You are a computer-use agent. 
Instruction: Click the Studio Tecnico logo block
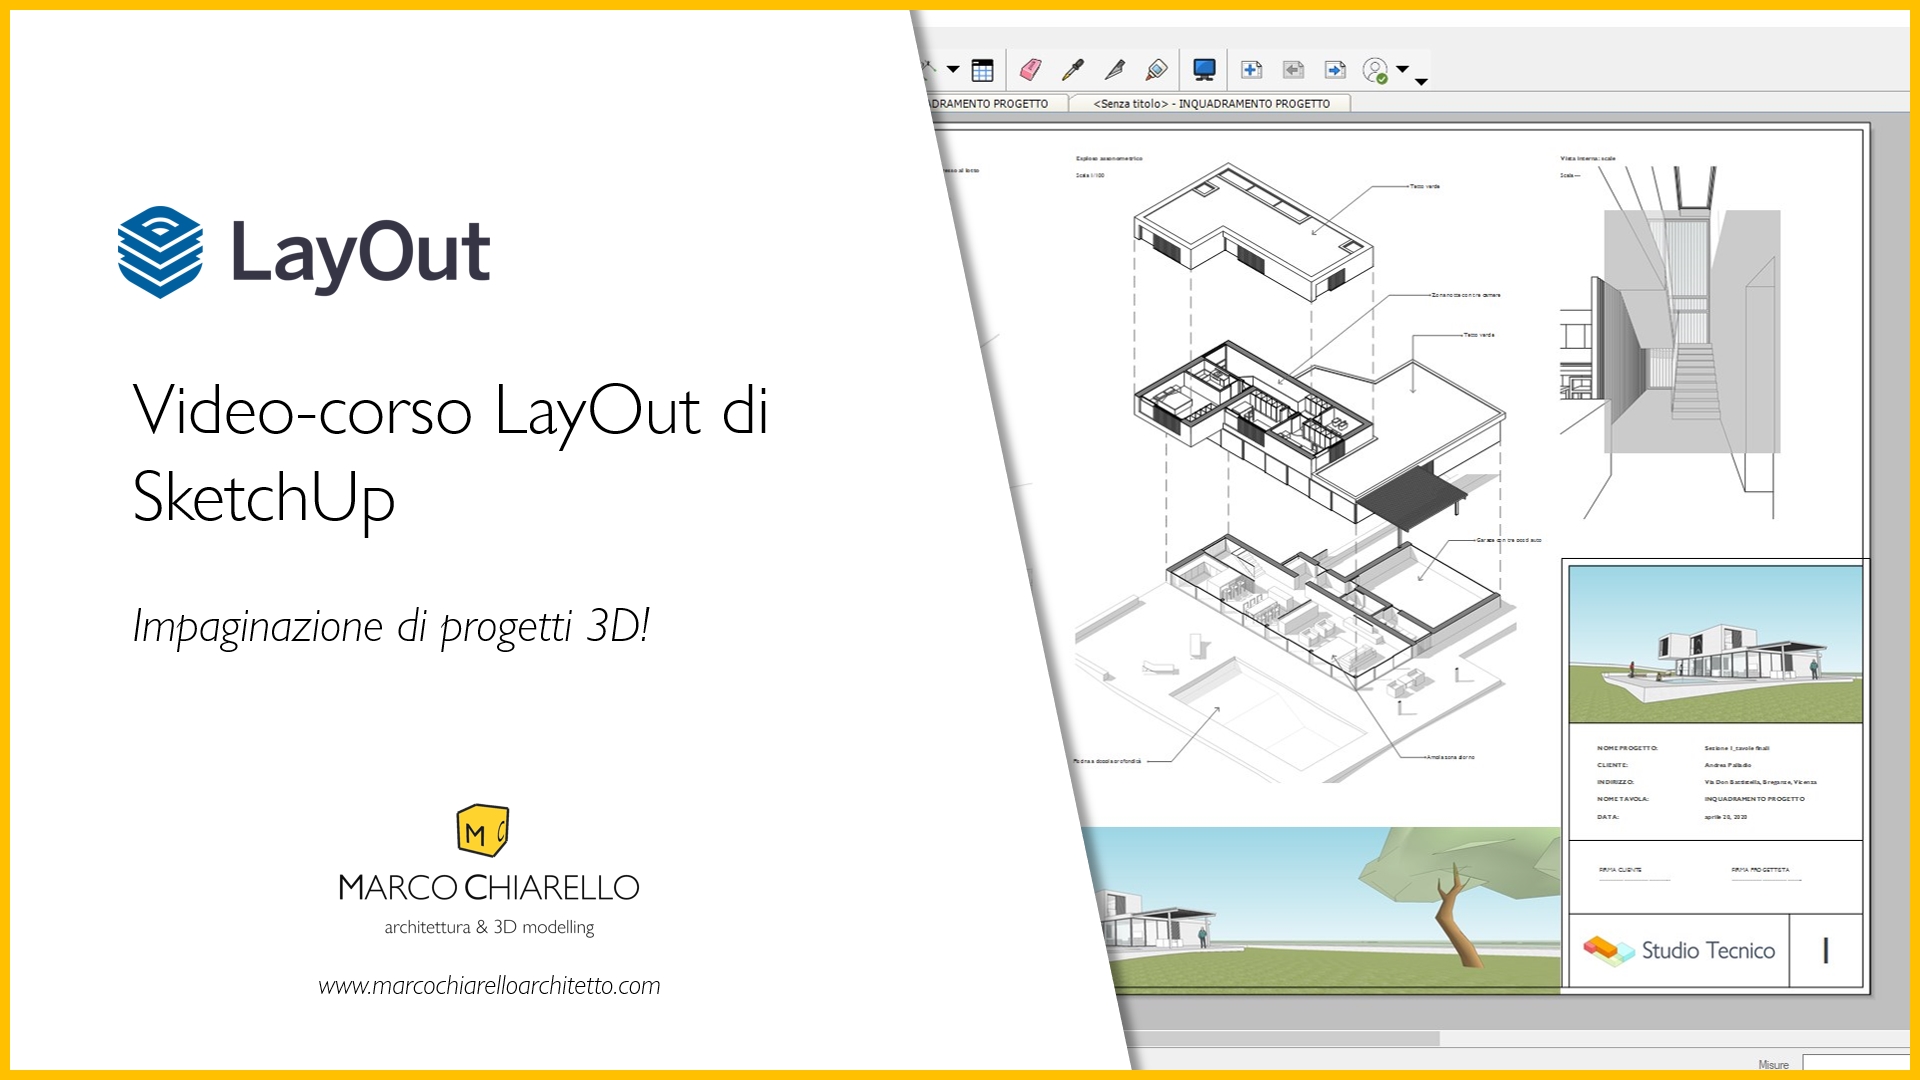(x=1679, y=950)
